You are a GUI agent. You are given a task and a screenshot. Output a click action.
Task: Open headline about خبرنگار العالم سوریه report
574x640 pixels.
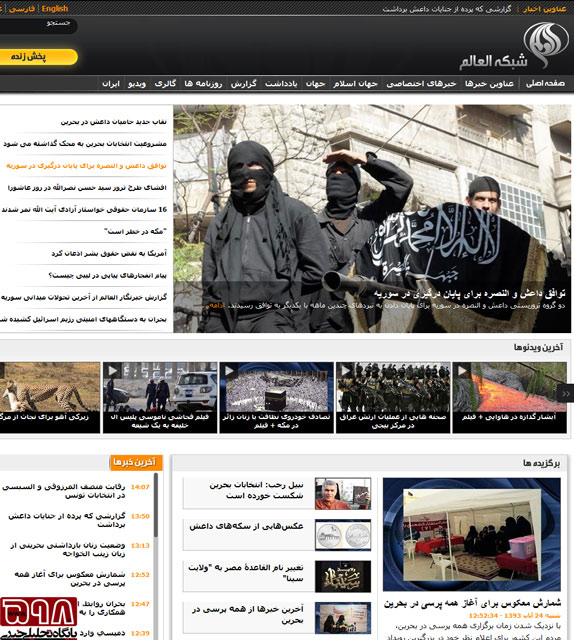(x=84, y=297)
